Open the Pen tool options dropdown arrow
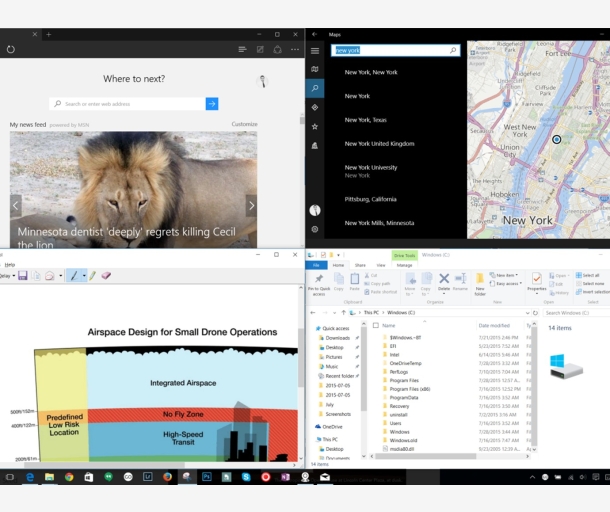Viewport: 610px width, 512px height. 83,276
